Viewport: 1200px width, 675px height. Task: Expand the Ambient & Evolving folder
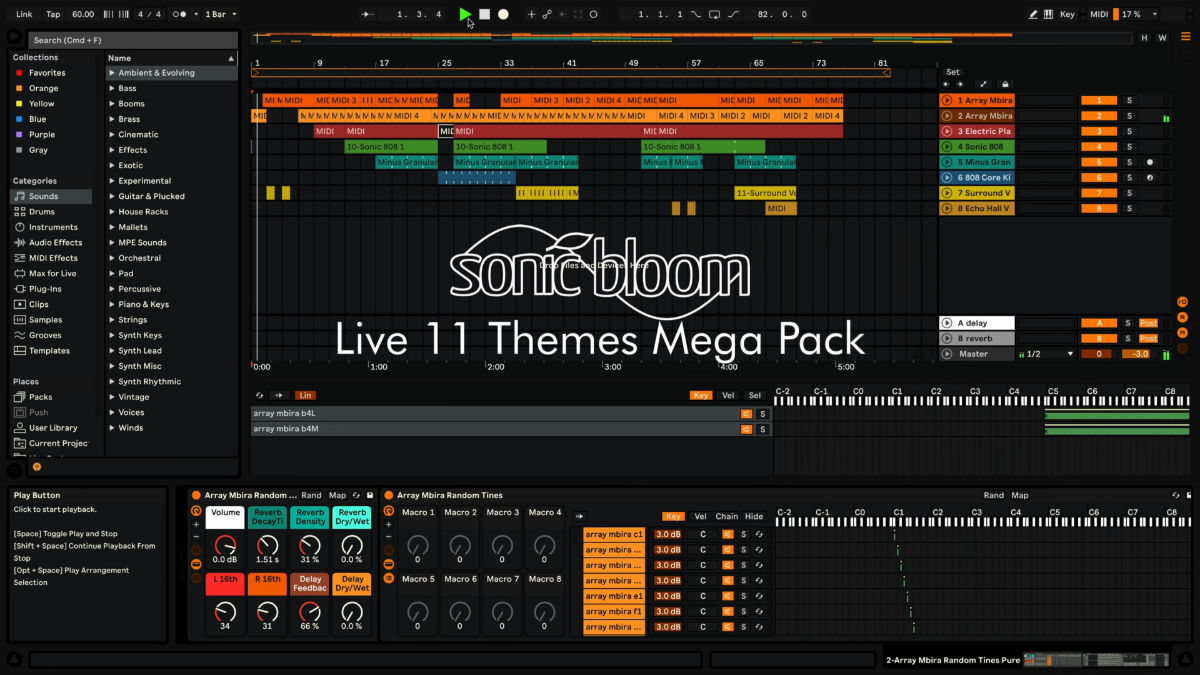[110, 72]
